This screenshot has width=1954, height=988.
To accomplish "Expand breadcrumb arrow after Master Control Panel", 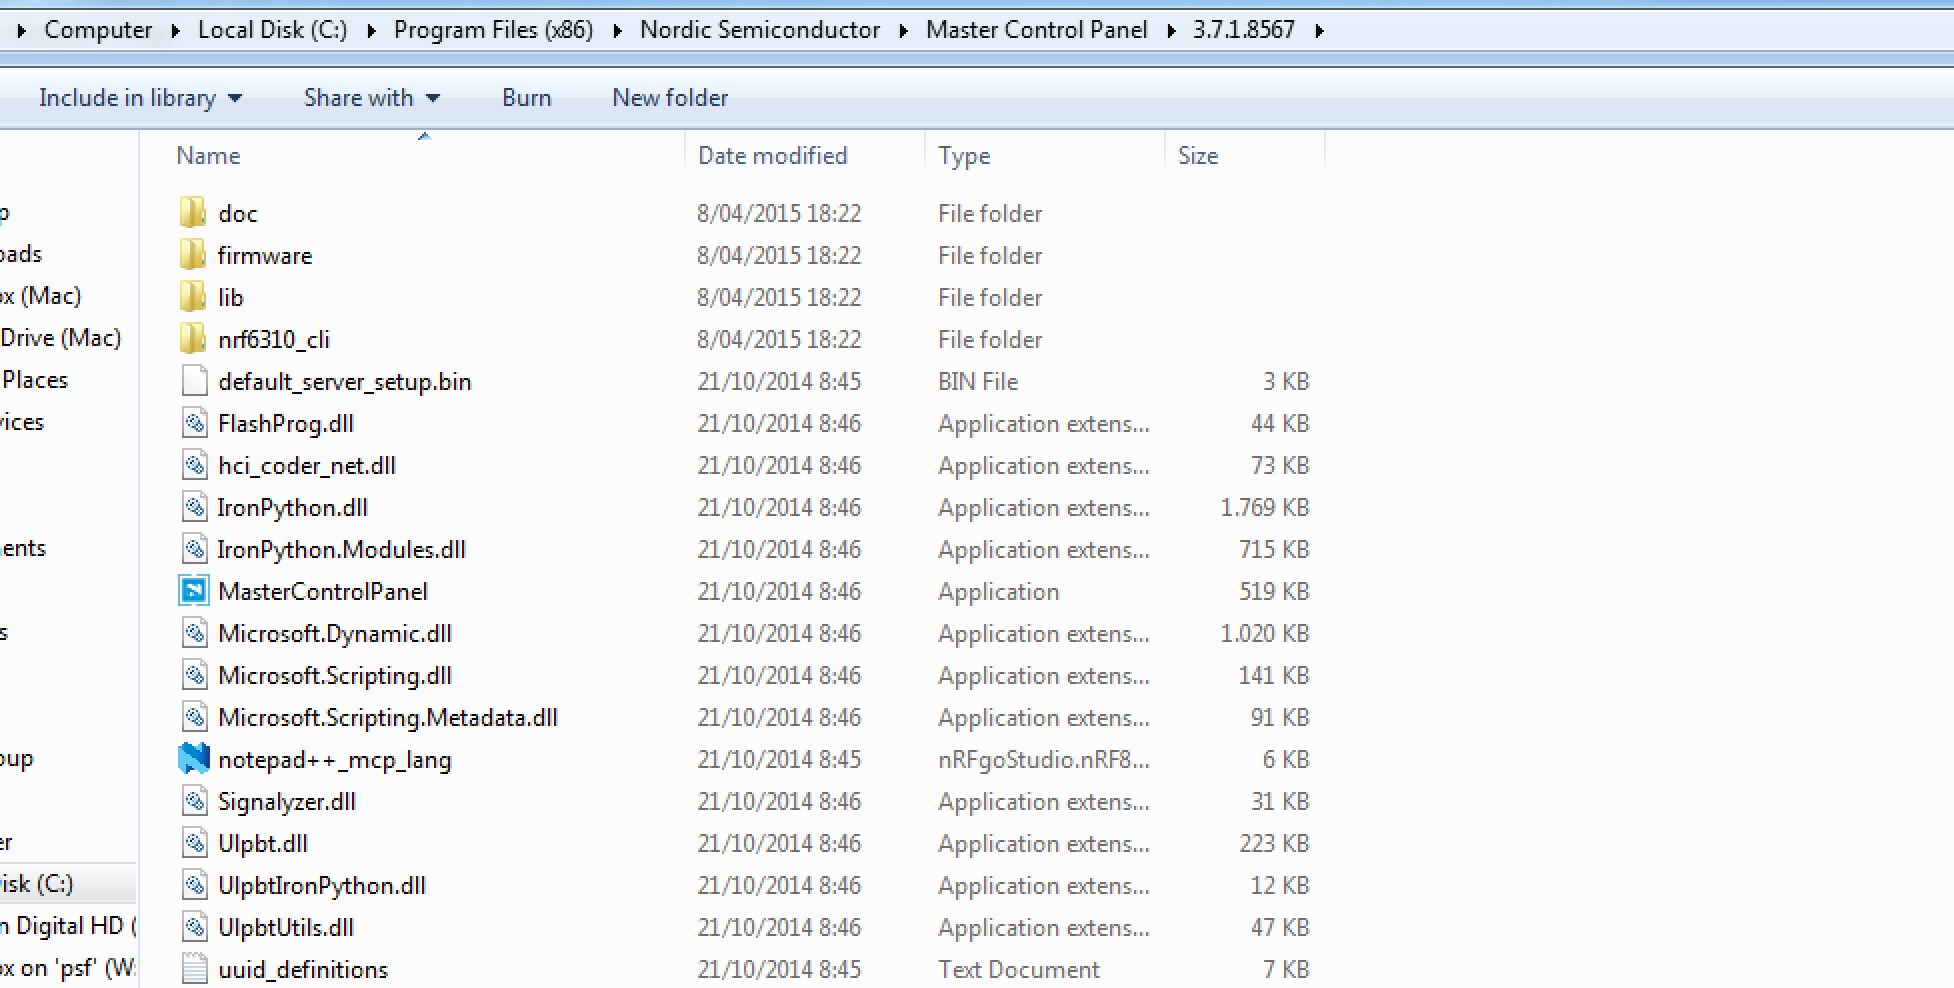I will 1171,31.
